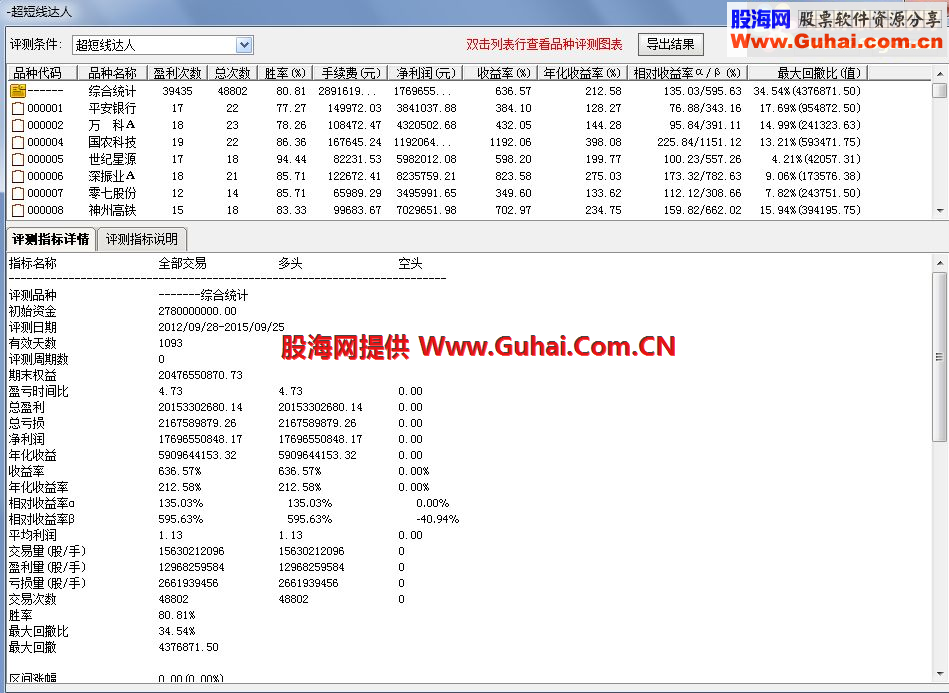Viewport: 949px width, 693px height.
Task: Click the stock list scroll-down arrow
Action: (x=939, y=211)
